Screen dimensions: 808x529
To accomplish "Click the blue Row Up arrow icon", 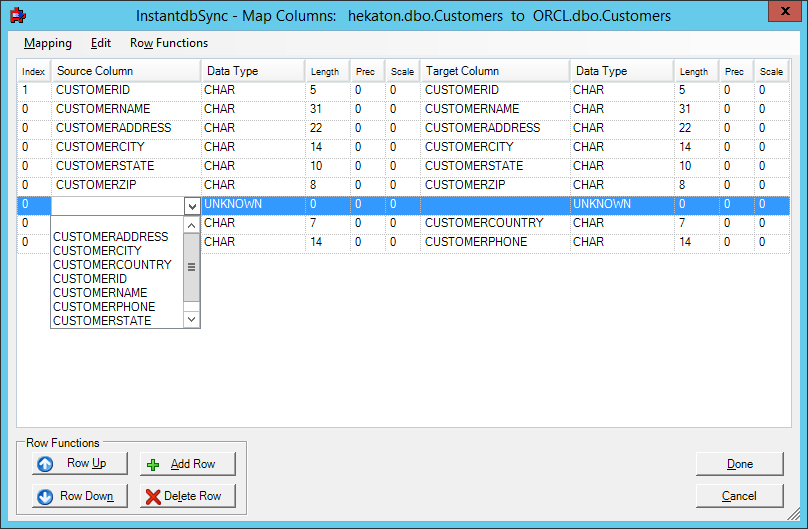I will (x=45, y=464).
